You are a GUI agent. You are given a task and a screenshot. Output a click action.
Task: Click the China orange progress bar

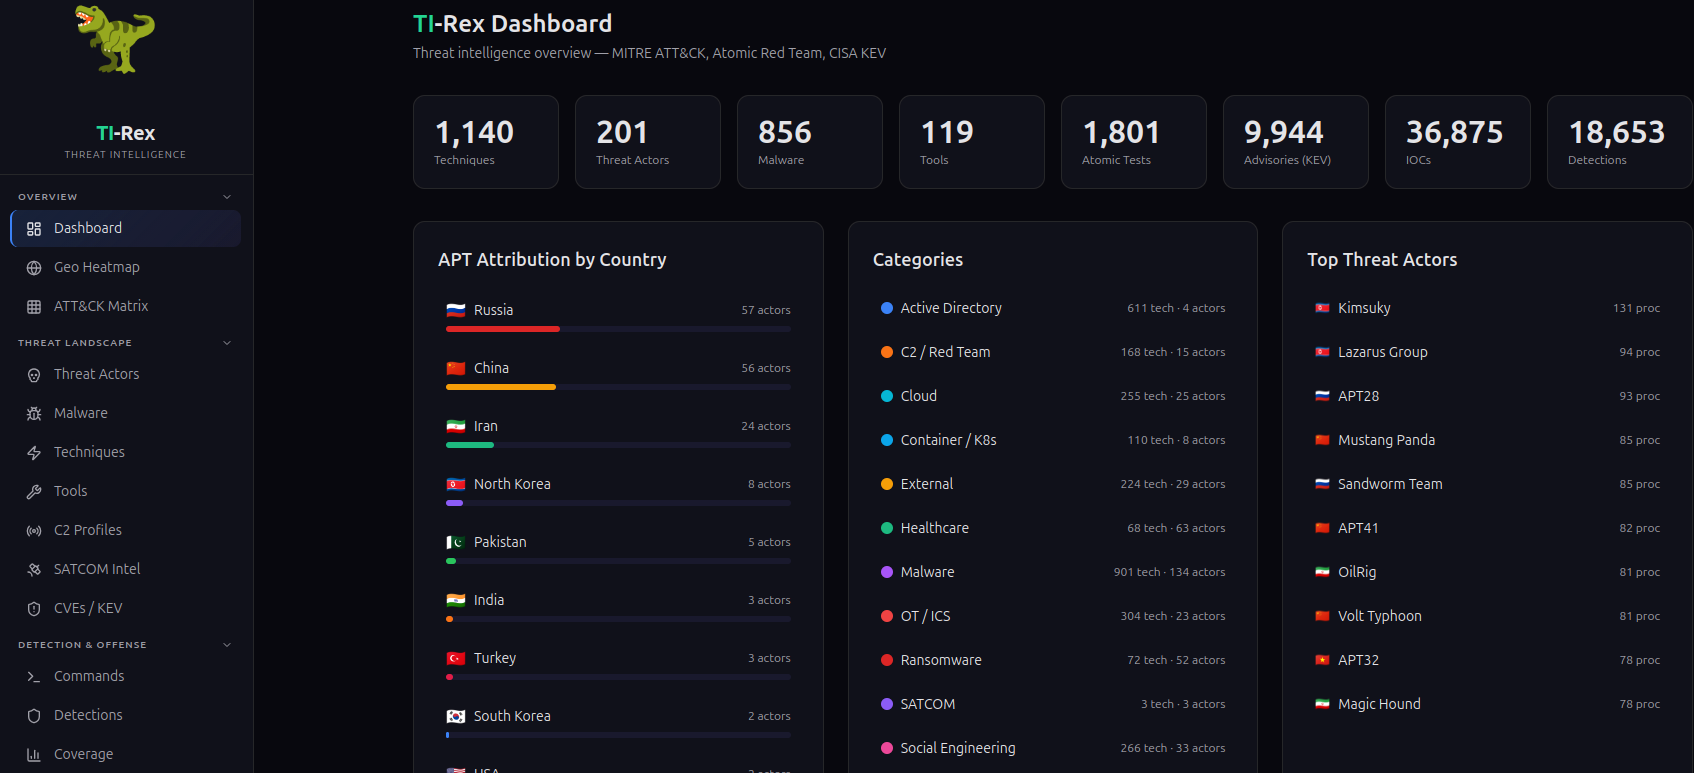pyautogui.click(x=501, y=387)
